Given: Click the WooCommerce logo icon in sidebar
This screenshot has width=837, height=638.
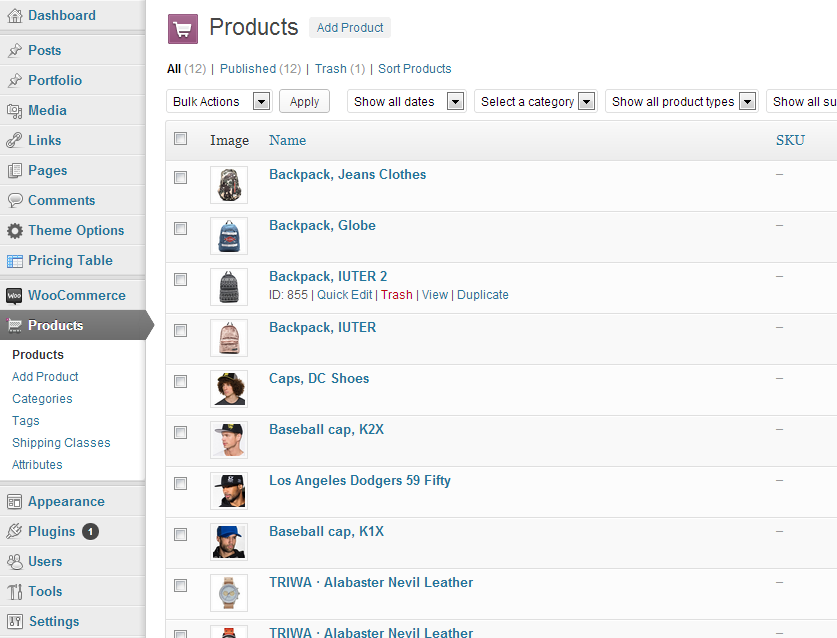Looking at the screenshot, I should coord(14,296).
